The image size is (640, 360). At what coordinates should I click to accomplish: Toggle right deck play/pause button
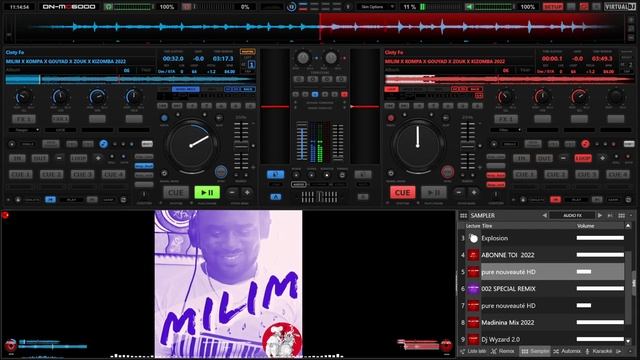(433, 192)
